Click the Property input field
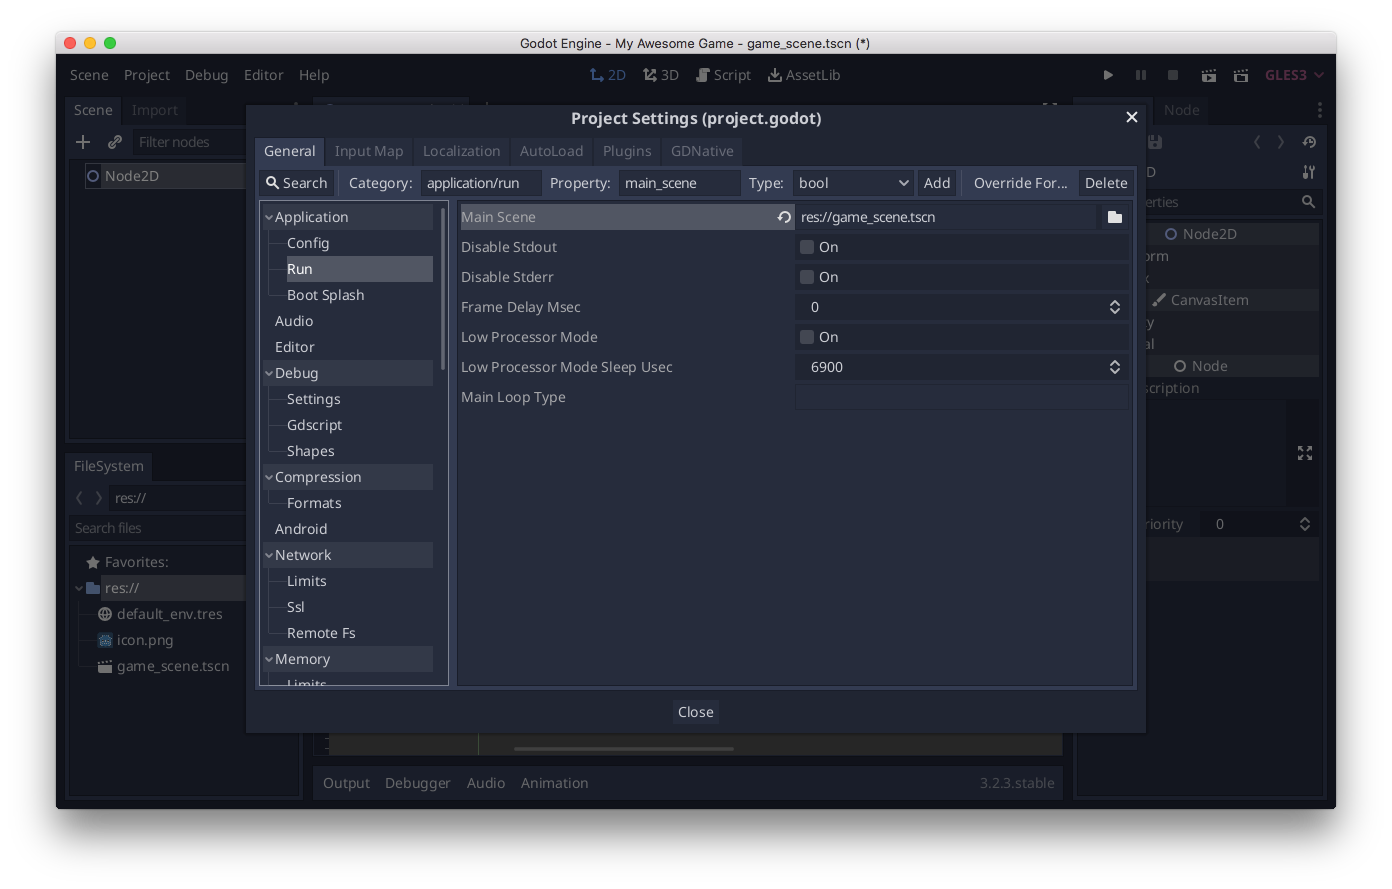 pyautogui.click(x=679, y=183)
